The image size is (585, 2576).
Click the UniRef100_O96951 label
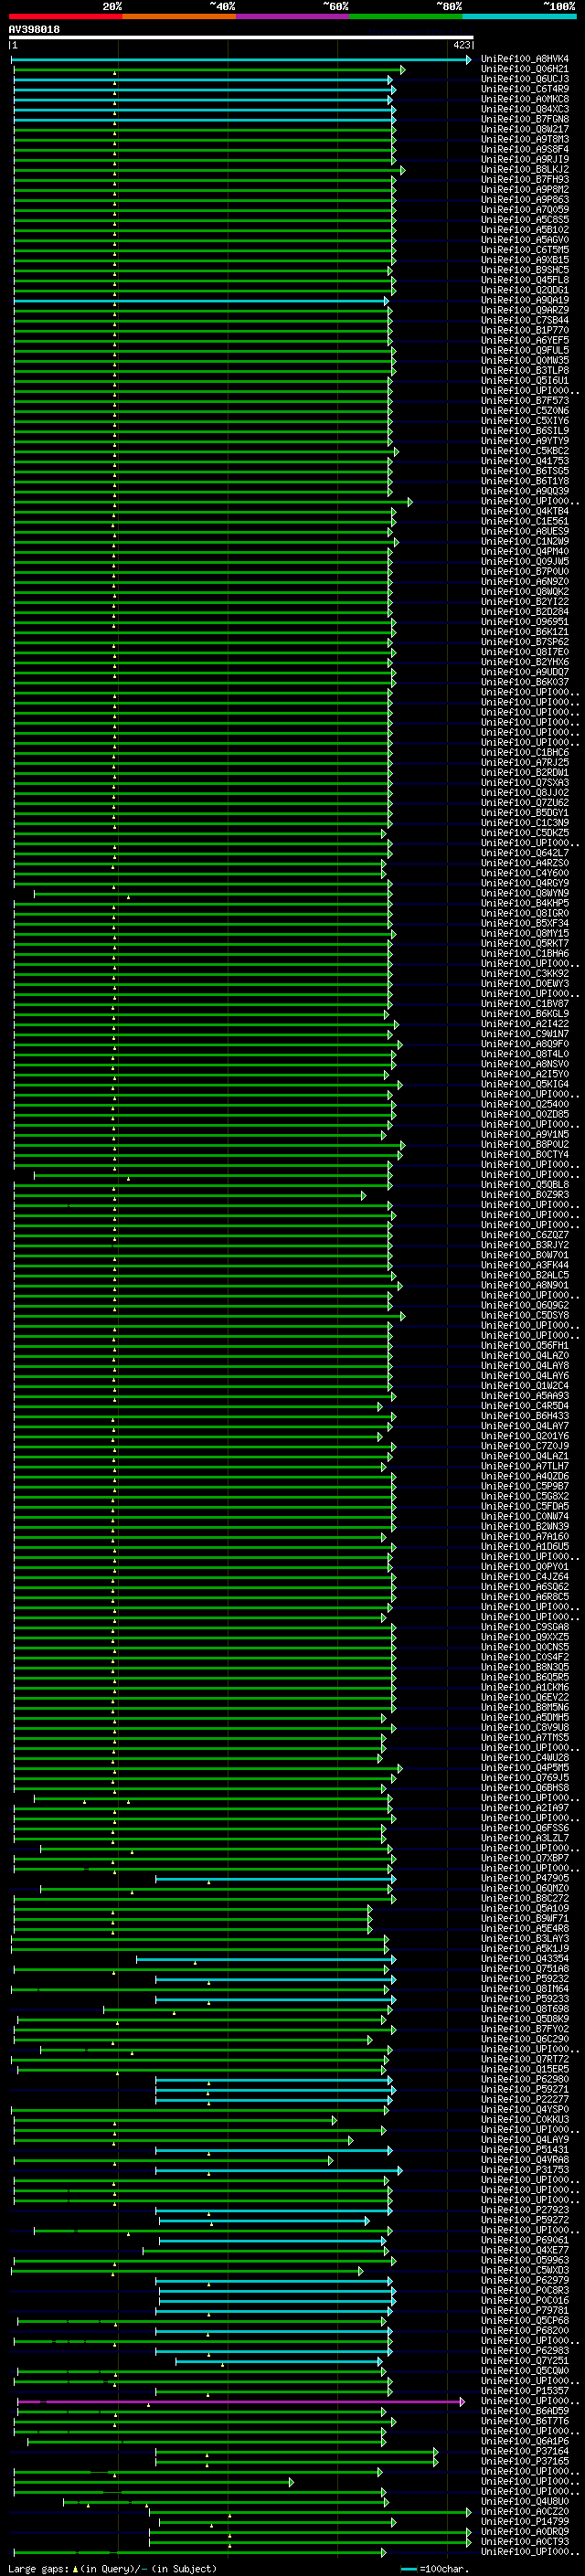tap(525, 621)
